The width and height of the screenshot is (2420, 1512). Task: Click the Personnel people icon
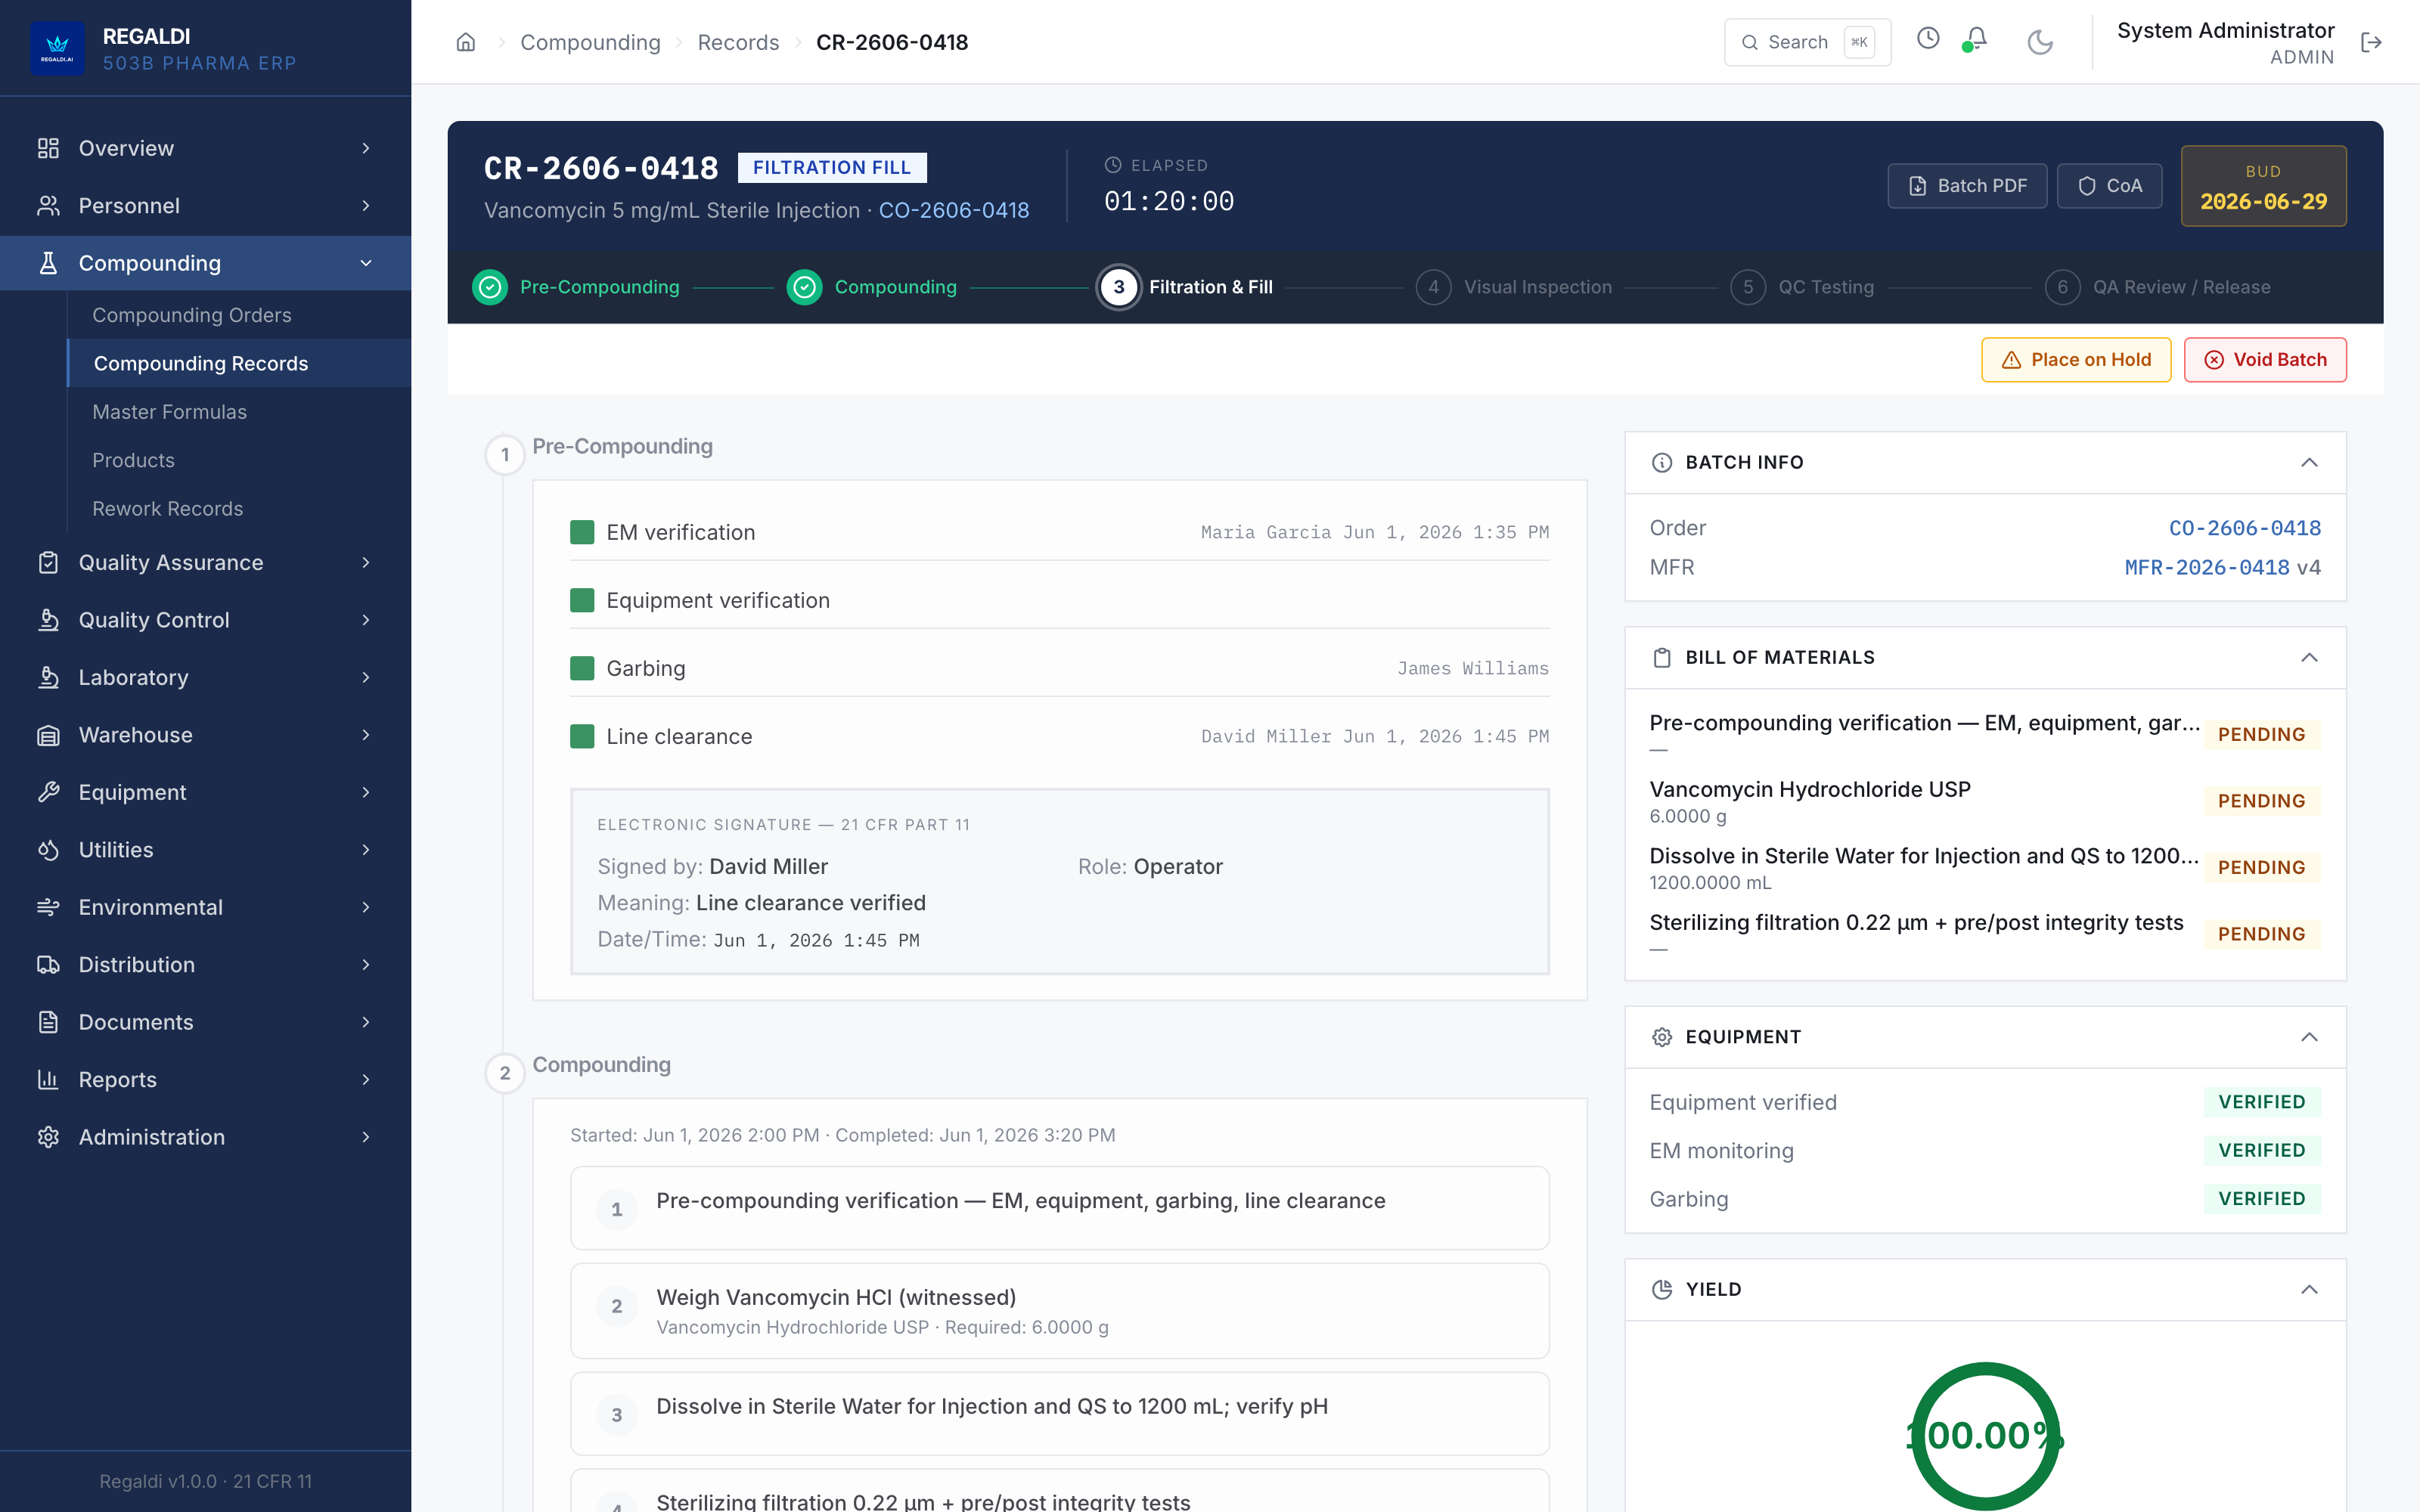click(48, 205)
